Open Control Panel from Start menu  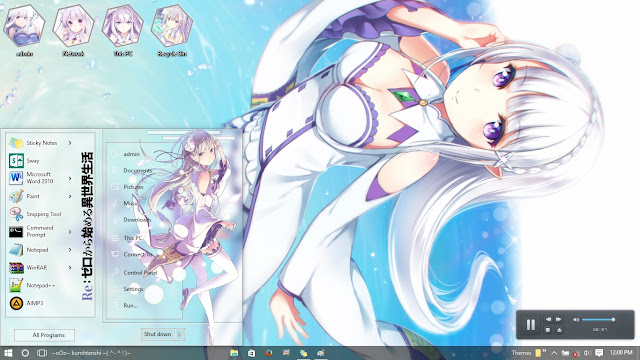[x=140, y=273]
